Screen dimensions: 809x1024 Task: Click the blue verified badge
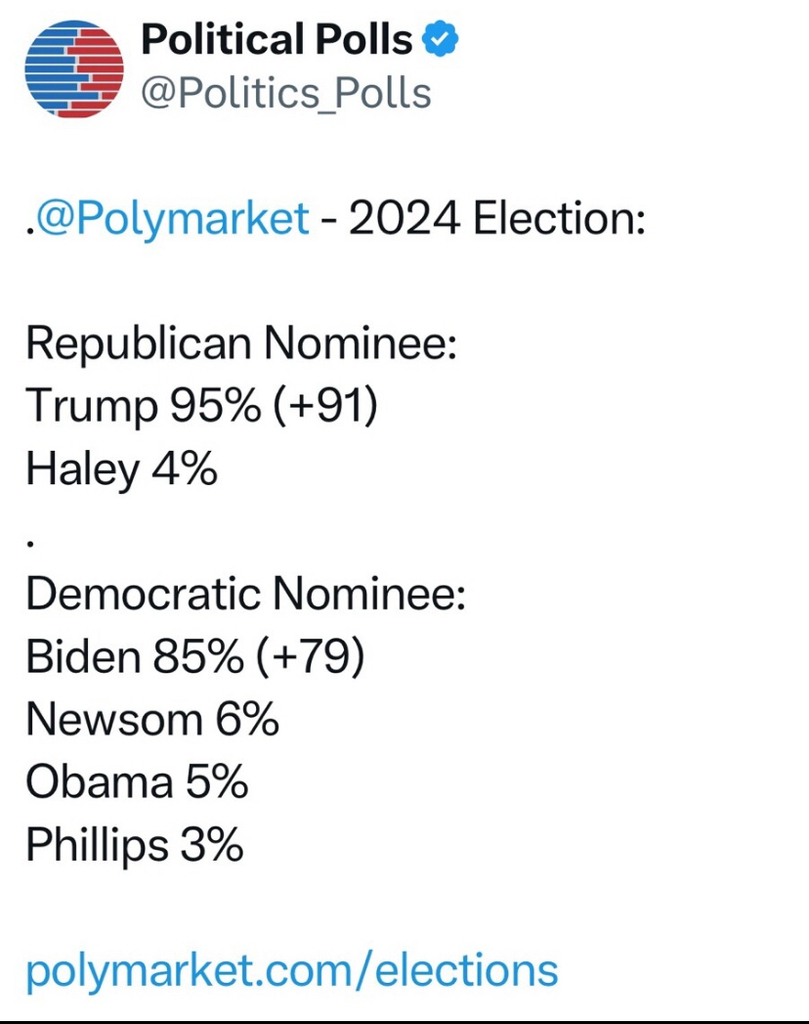pyautogui.click(x=441, y=40)
